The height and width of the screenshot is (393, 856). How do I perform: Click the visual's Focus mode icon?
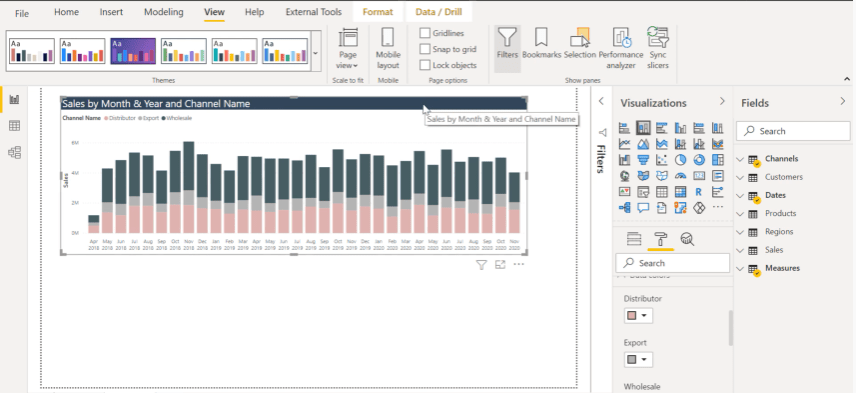tap(500, 265)
